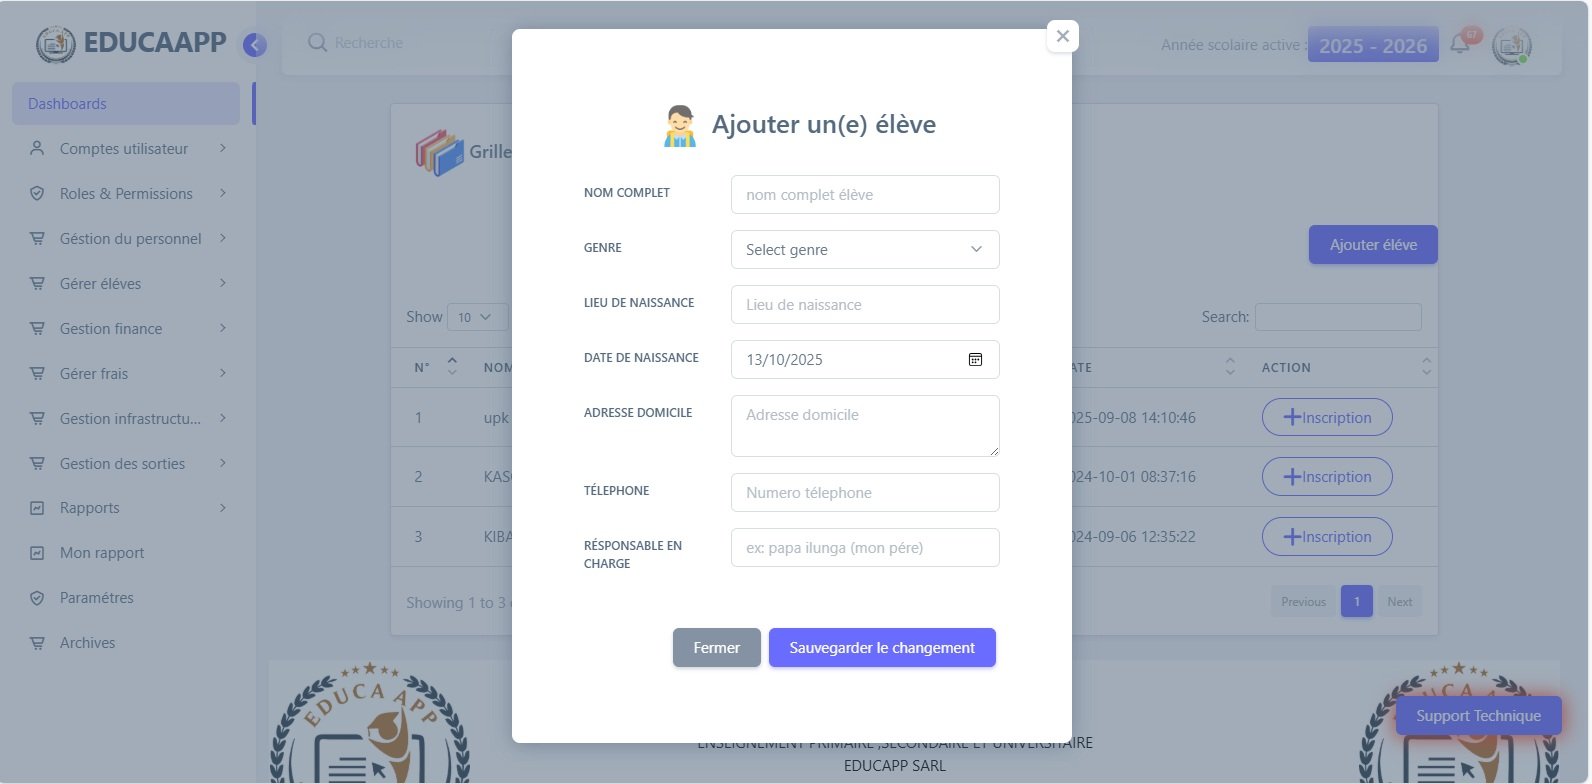Click the EDUCAAPP logo icon
This screenshot has width=1592, height=784.
pyautogui.click(x=55, y=44)
